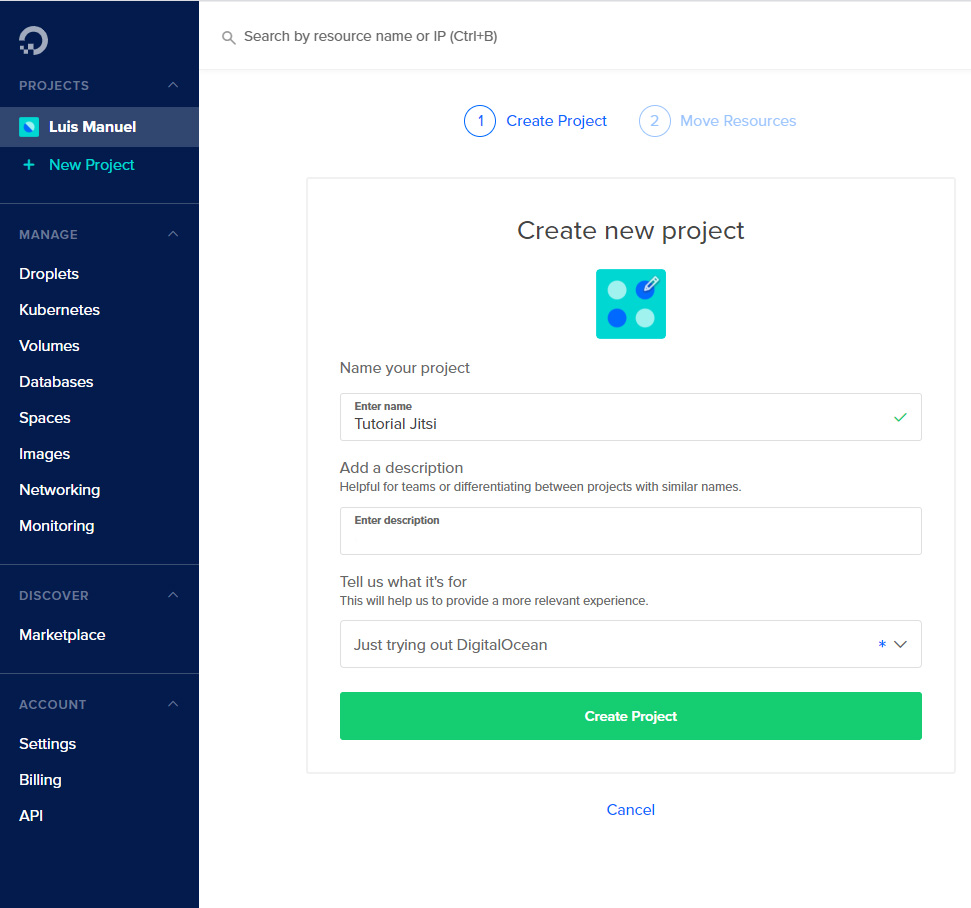The width and height of the screenshot is (971, 908).
Task: Click the DISCOVER section heading
Action: click(x=54, y=596)
